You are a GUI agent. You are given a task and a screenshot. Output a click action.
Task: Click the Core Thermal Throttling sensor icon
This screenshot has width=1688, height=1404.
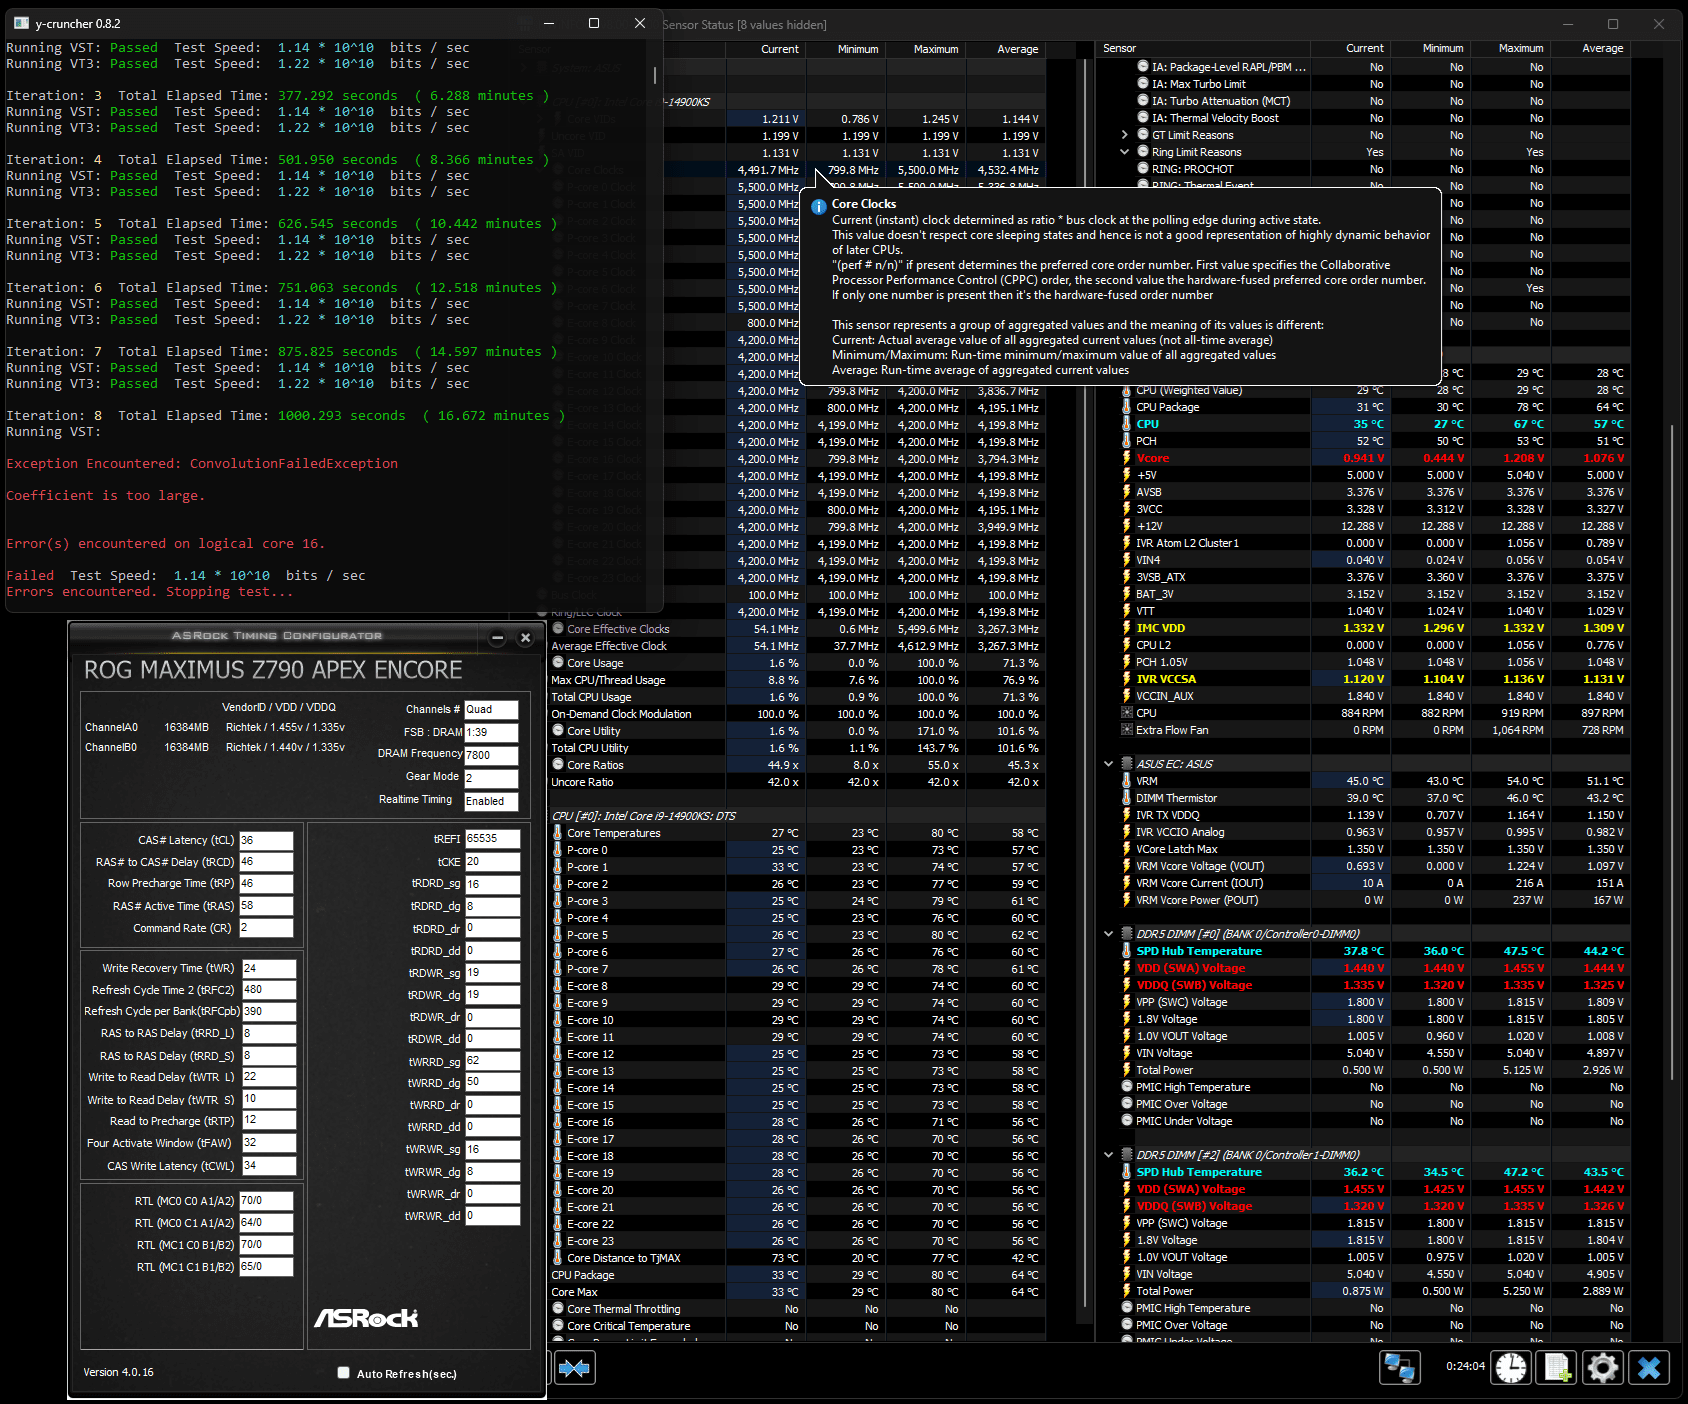tap(558, 1309)
